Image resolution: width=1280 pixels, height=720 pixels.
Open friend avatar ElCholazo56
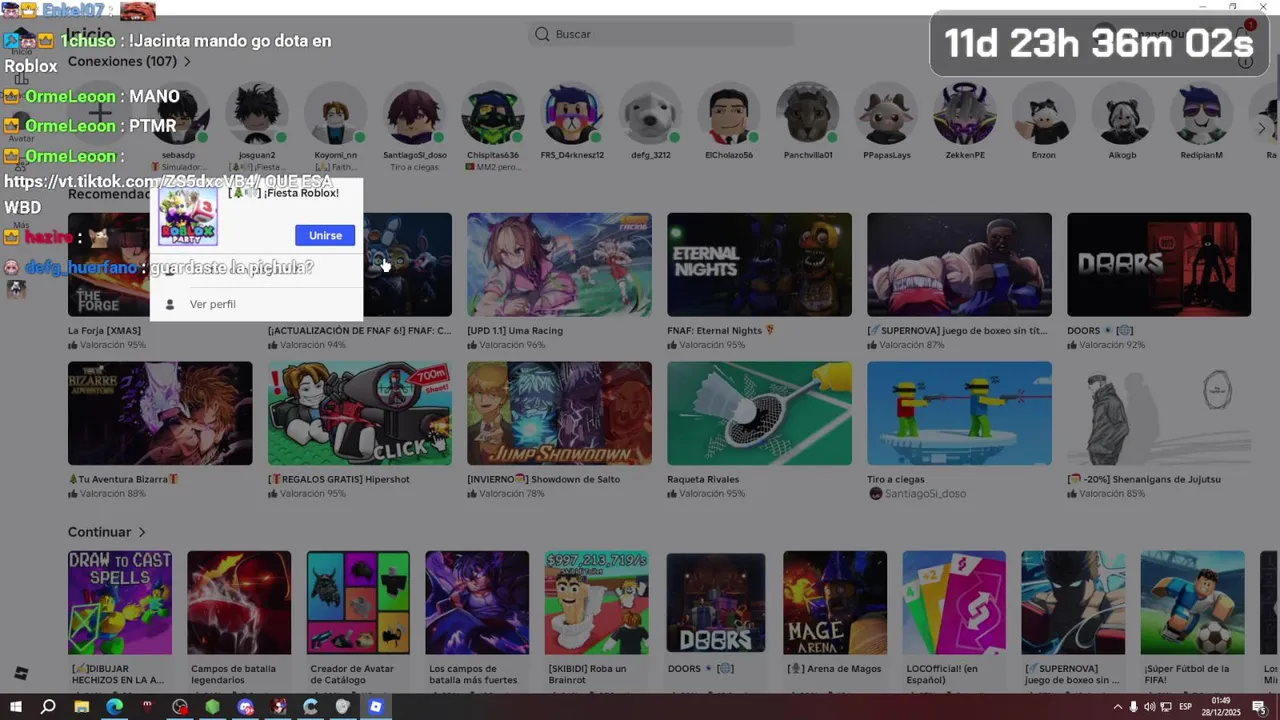coord(729,114)
